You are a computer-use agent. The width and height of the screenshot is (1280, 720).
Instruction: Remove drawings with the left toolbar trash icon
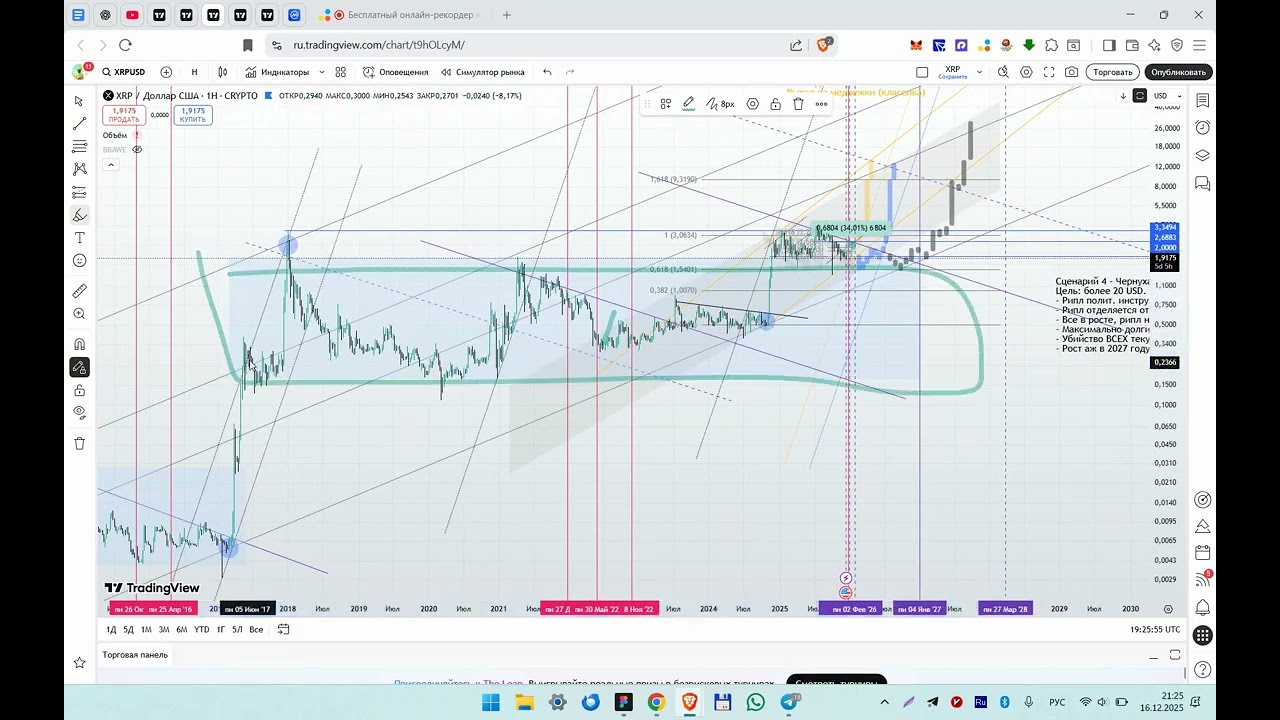pyautogui.click(x=79, y=443)
